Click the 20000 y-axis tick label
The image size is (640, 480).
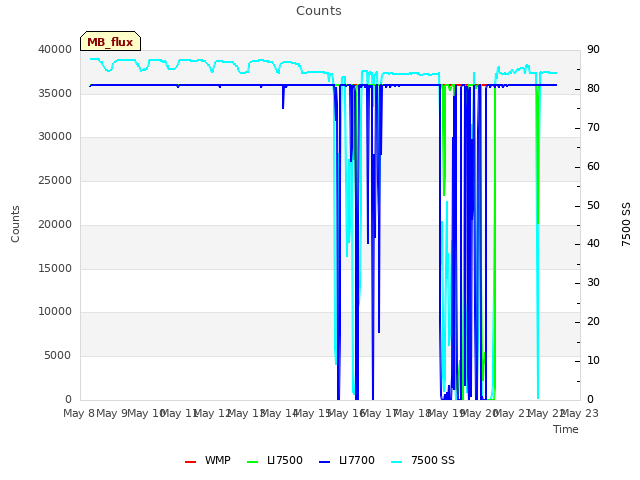click(x=55, y=224)
